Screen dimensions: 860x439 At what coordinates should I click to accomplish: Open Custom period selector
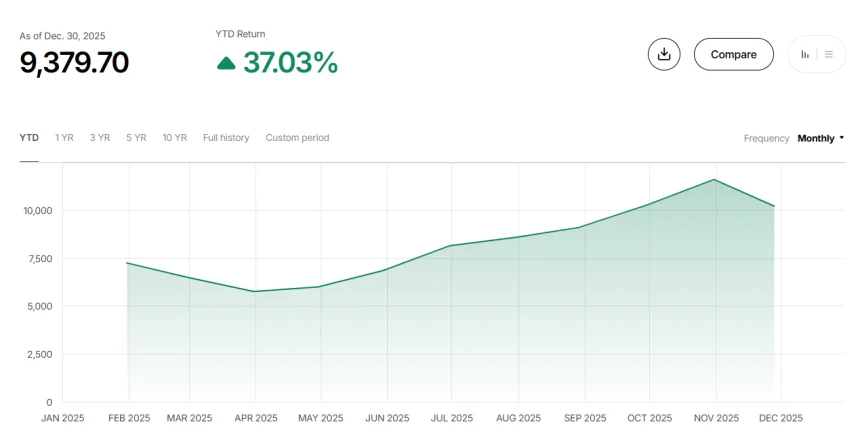[x=297, y=138]
